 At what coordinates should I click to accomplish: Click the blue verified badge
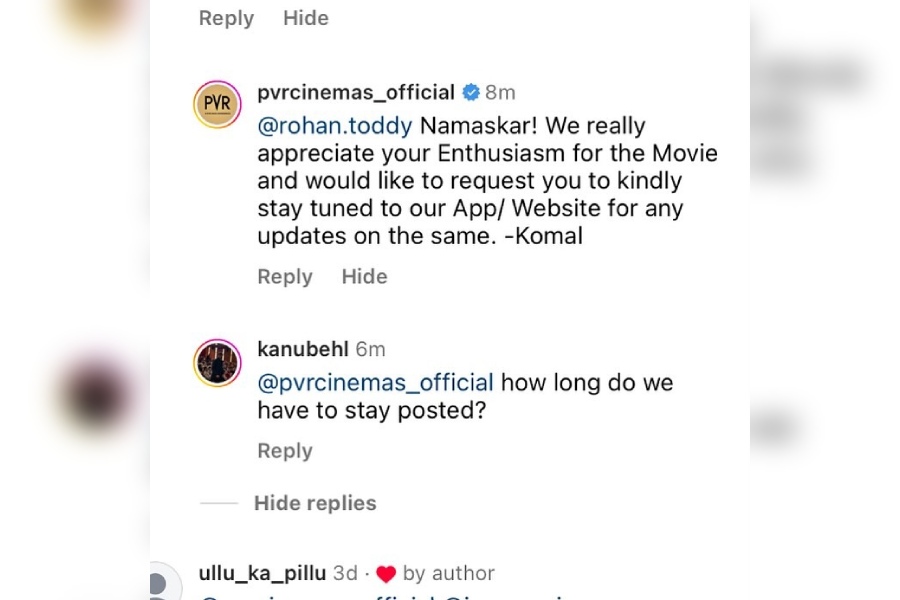coord(470,93)
